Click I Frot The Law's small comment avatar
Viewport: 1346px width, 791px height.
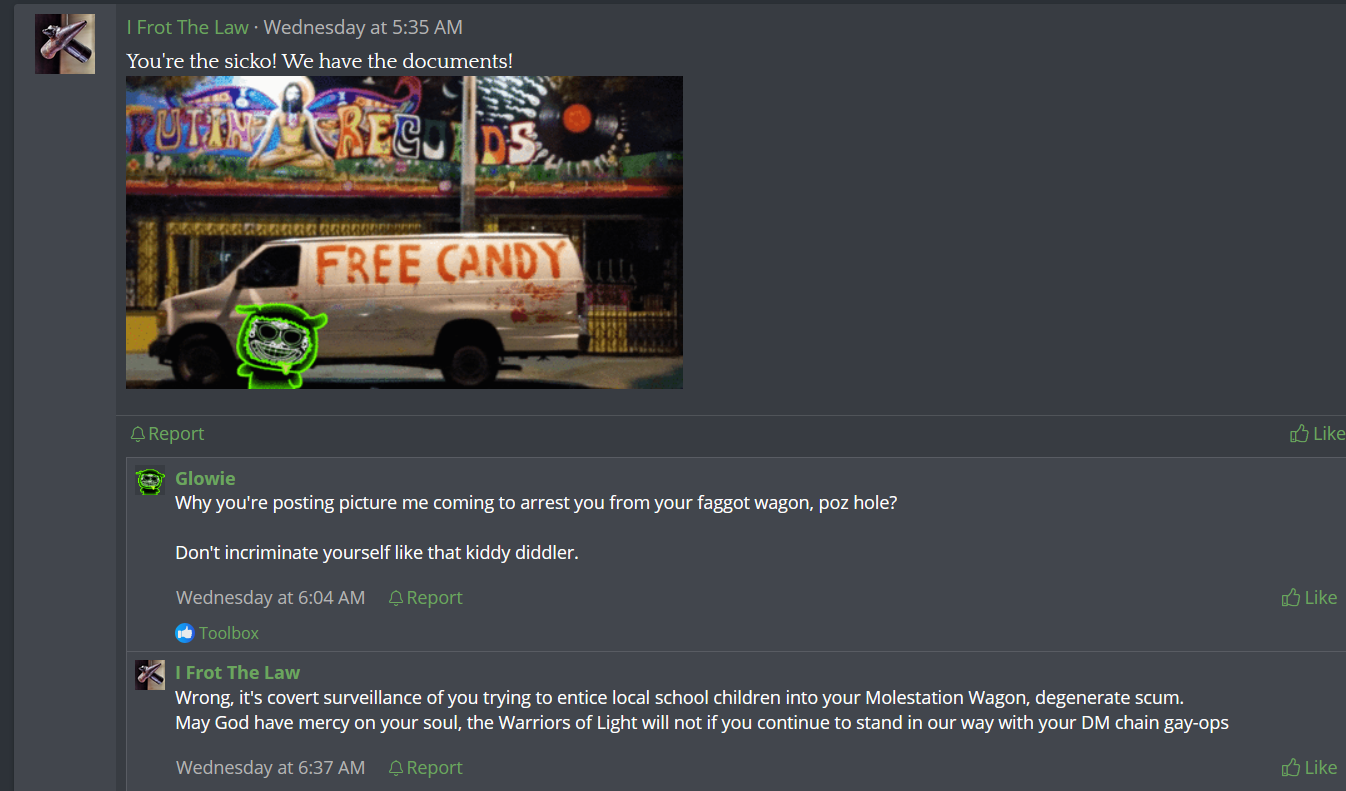point(150,675)
